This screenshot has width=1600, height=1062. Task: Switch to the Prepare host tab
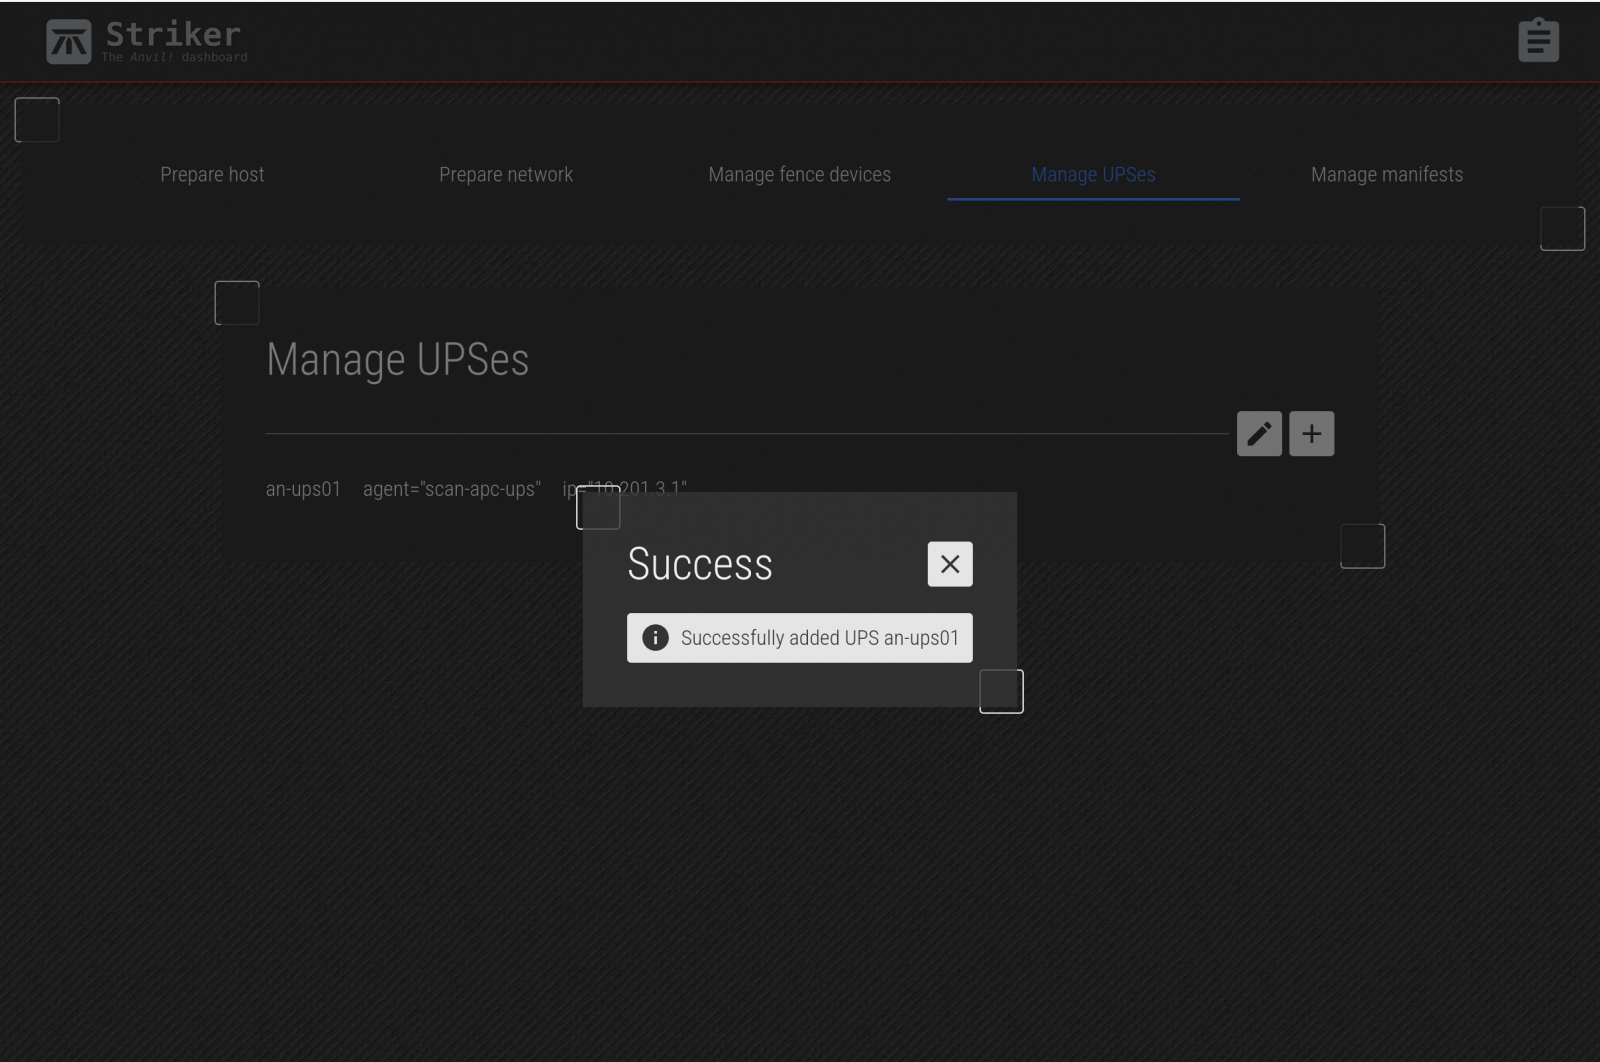(212, 175)
